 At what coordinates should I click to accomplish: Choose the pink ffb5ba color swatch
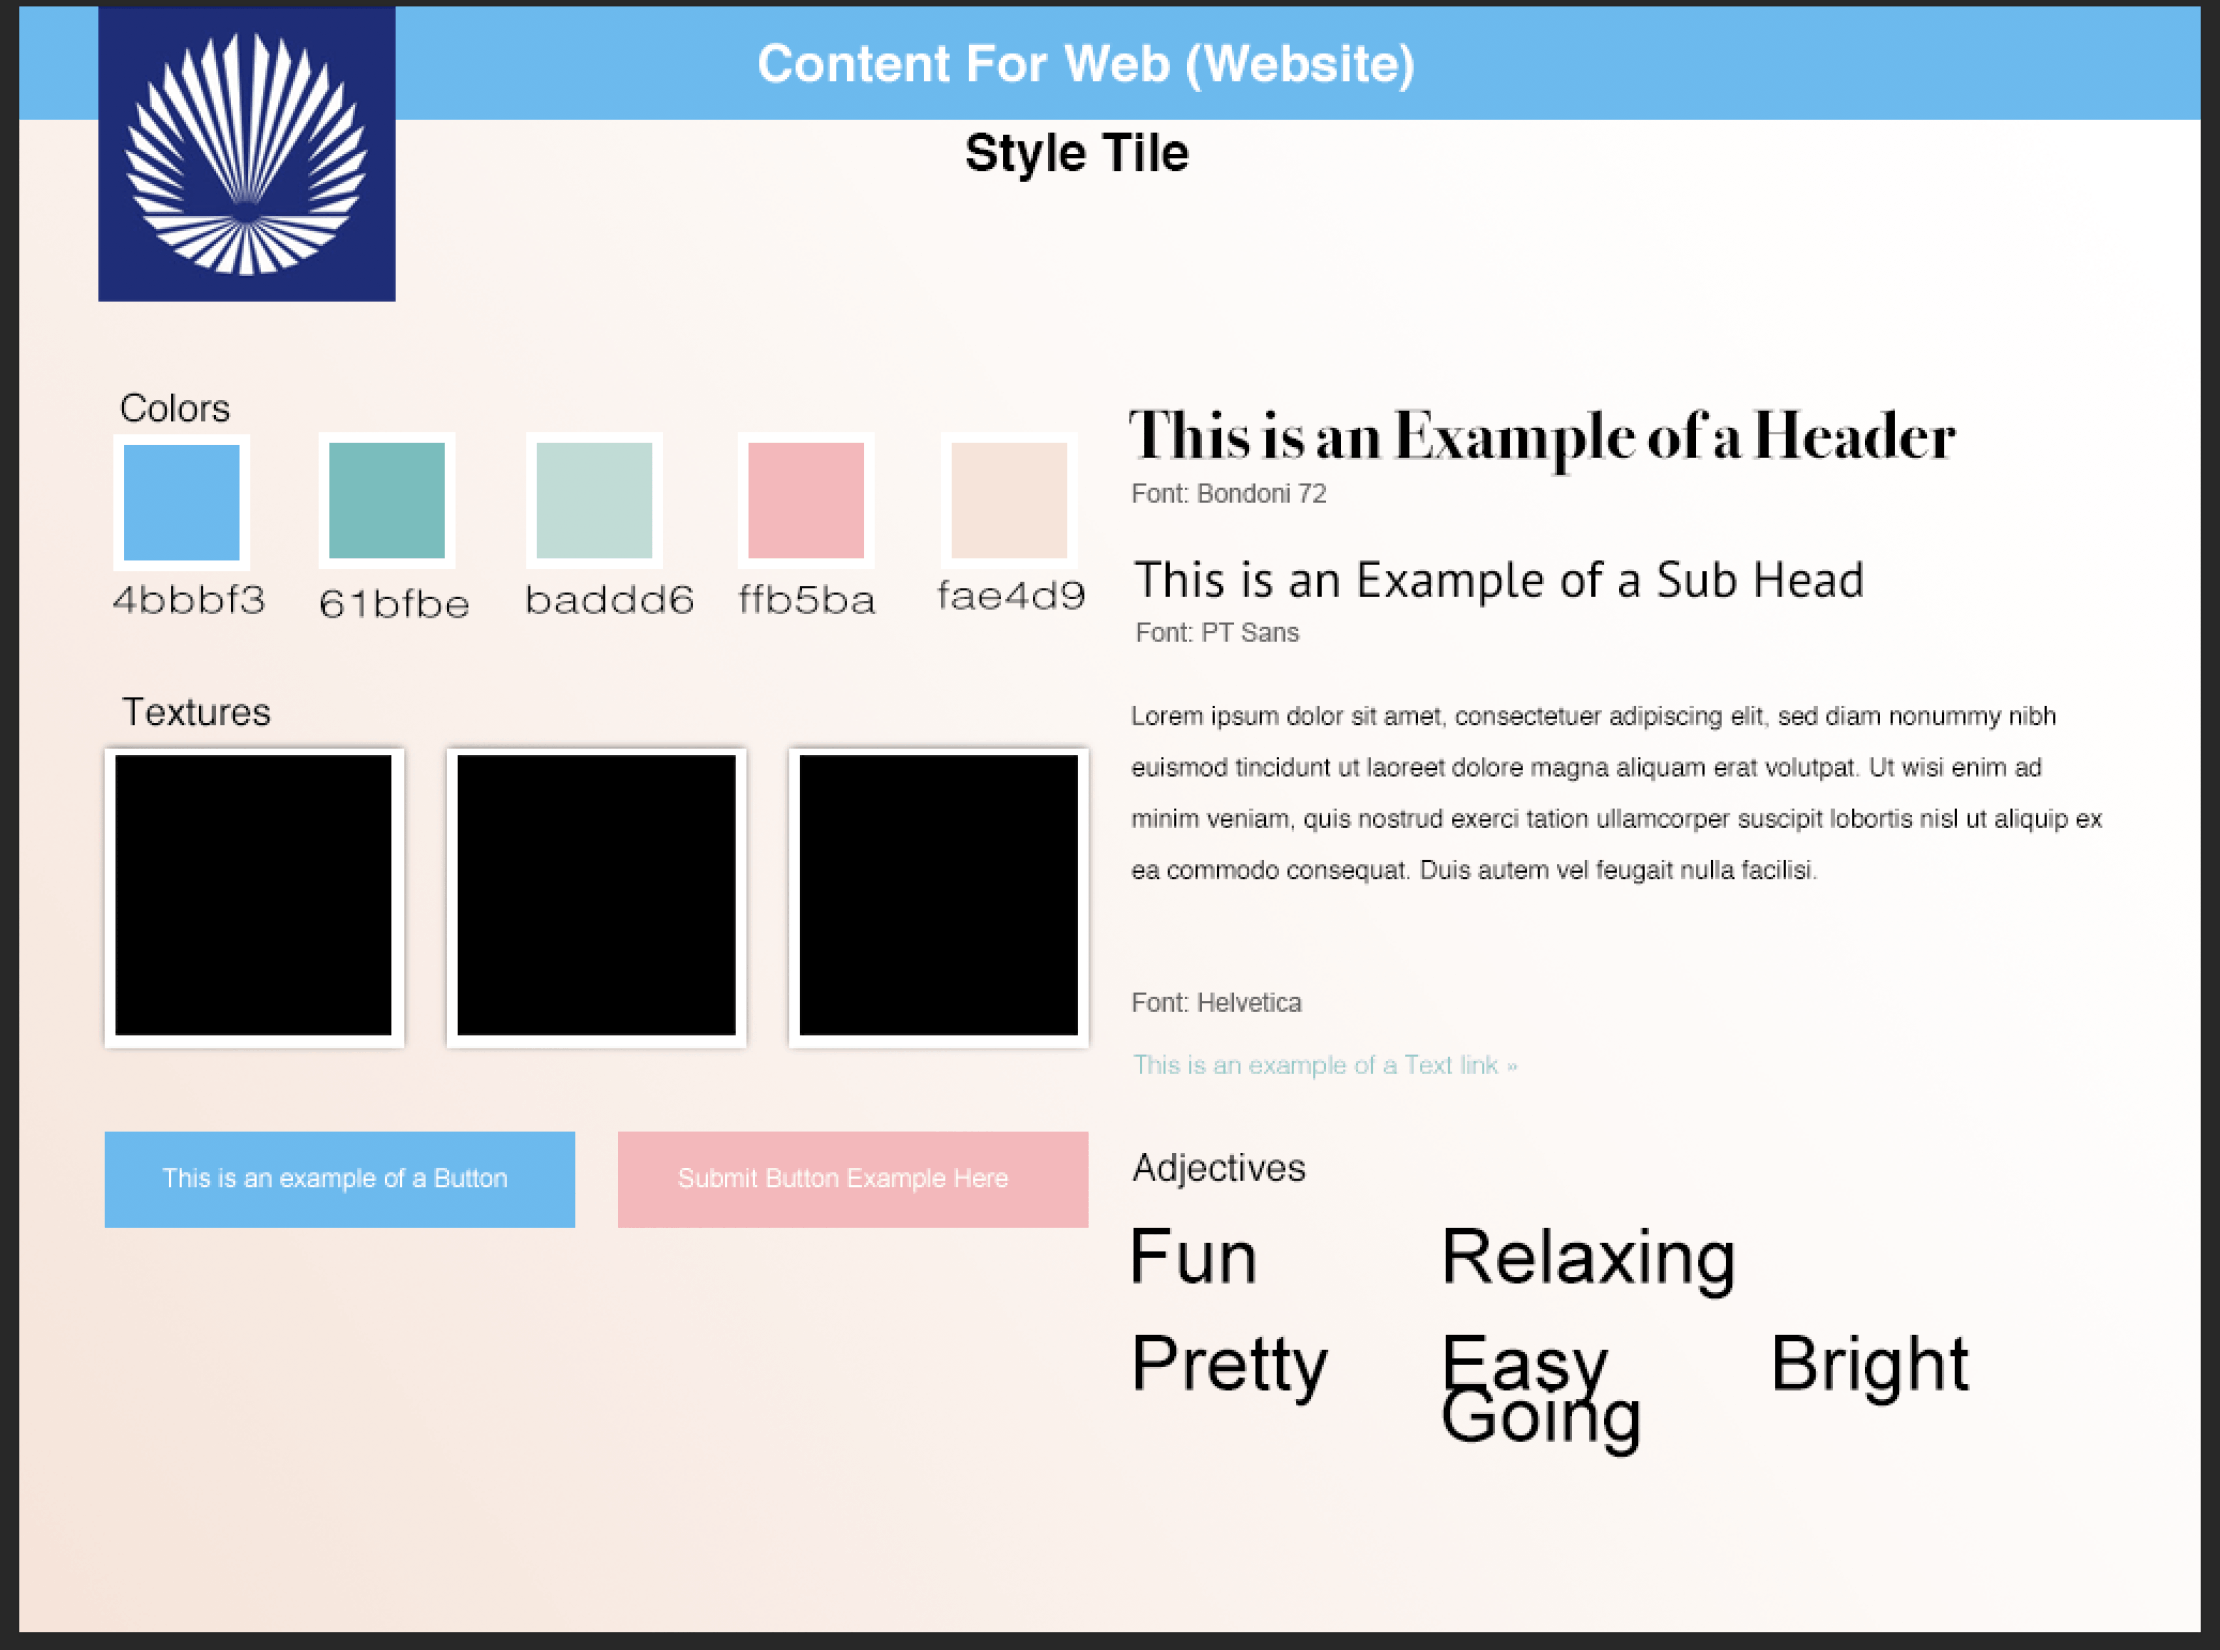(806, 500)
